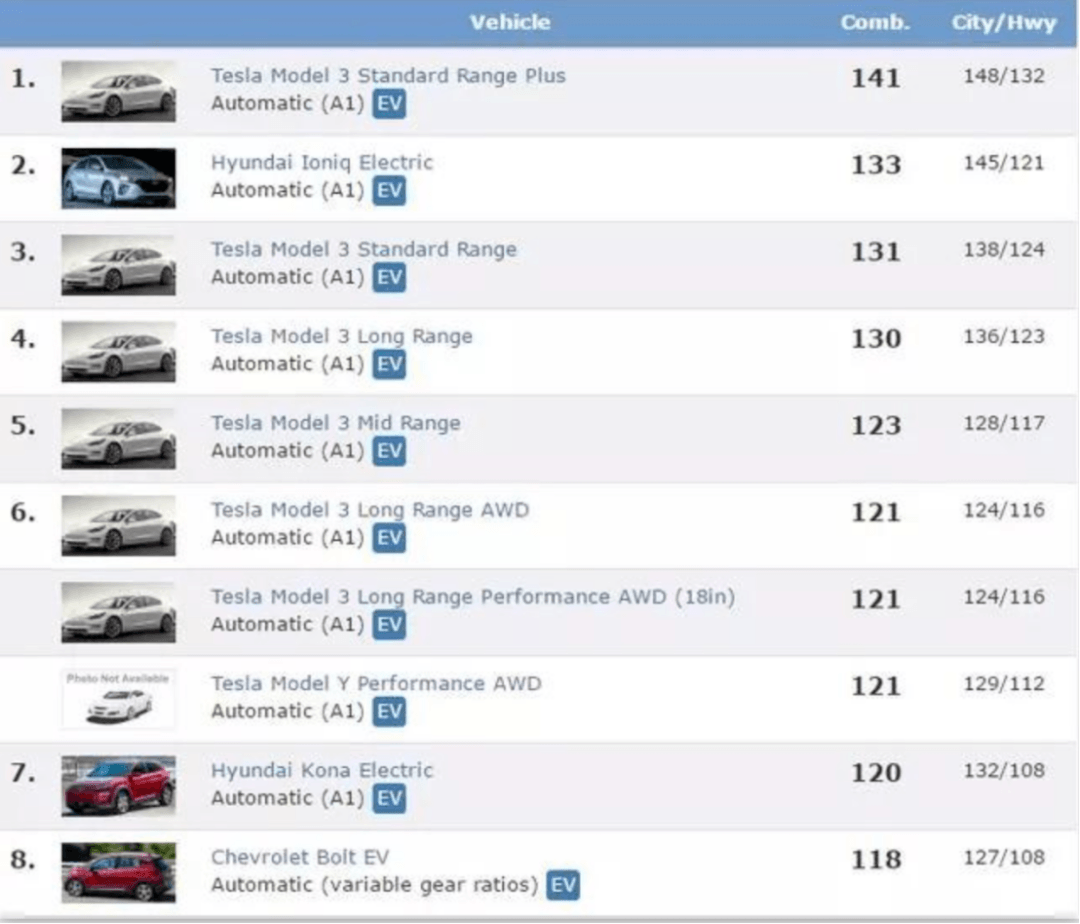Viewport: 1080px width, 924px height.
Task: Click the red Chevrolet Bolt EV photo
Action: [118, 872]
